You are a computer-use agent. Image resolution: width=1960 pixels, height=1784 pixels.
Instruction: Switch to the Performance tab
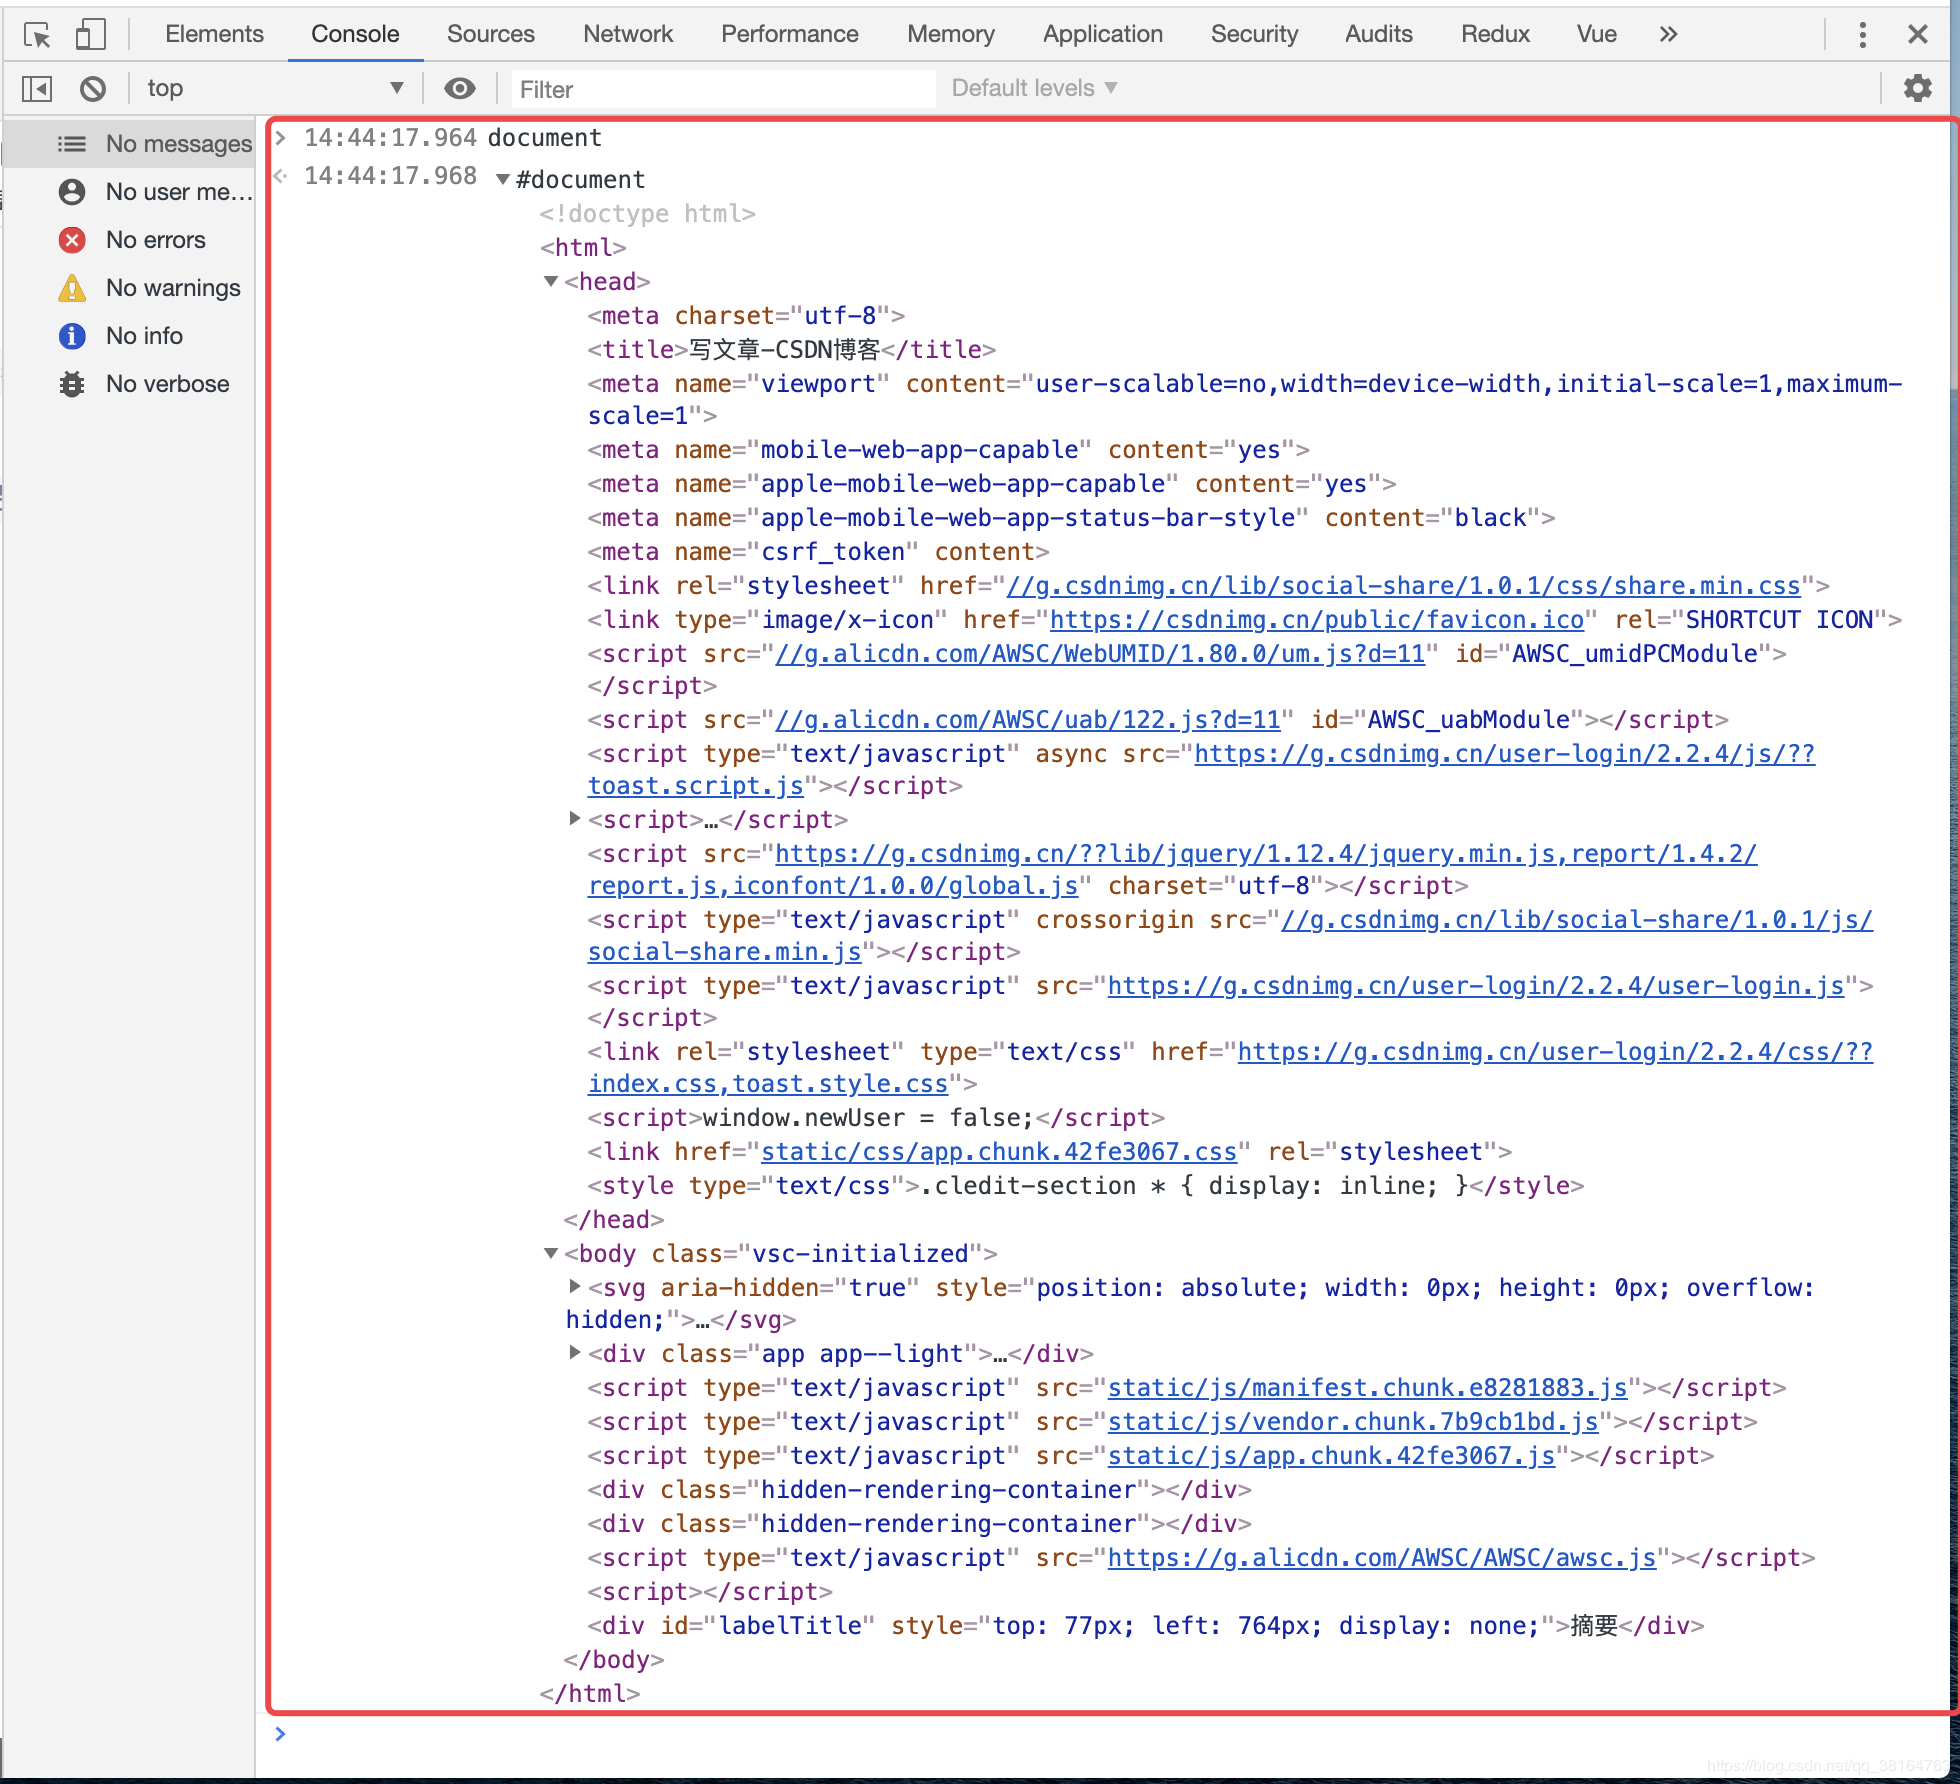(790, 35)
